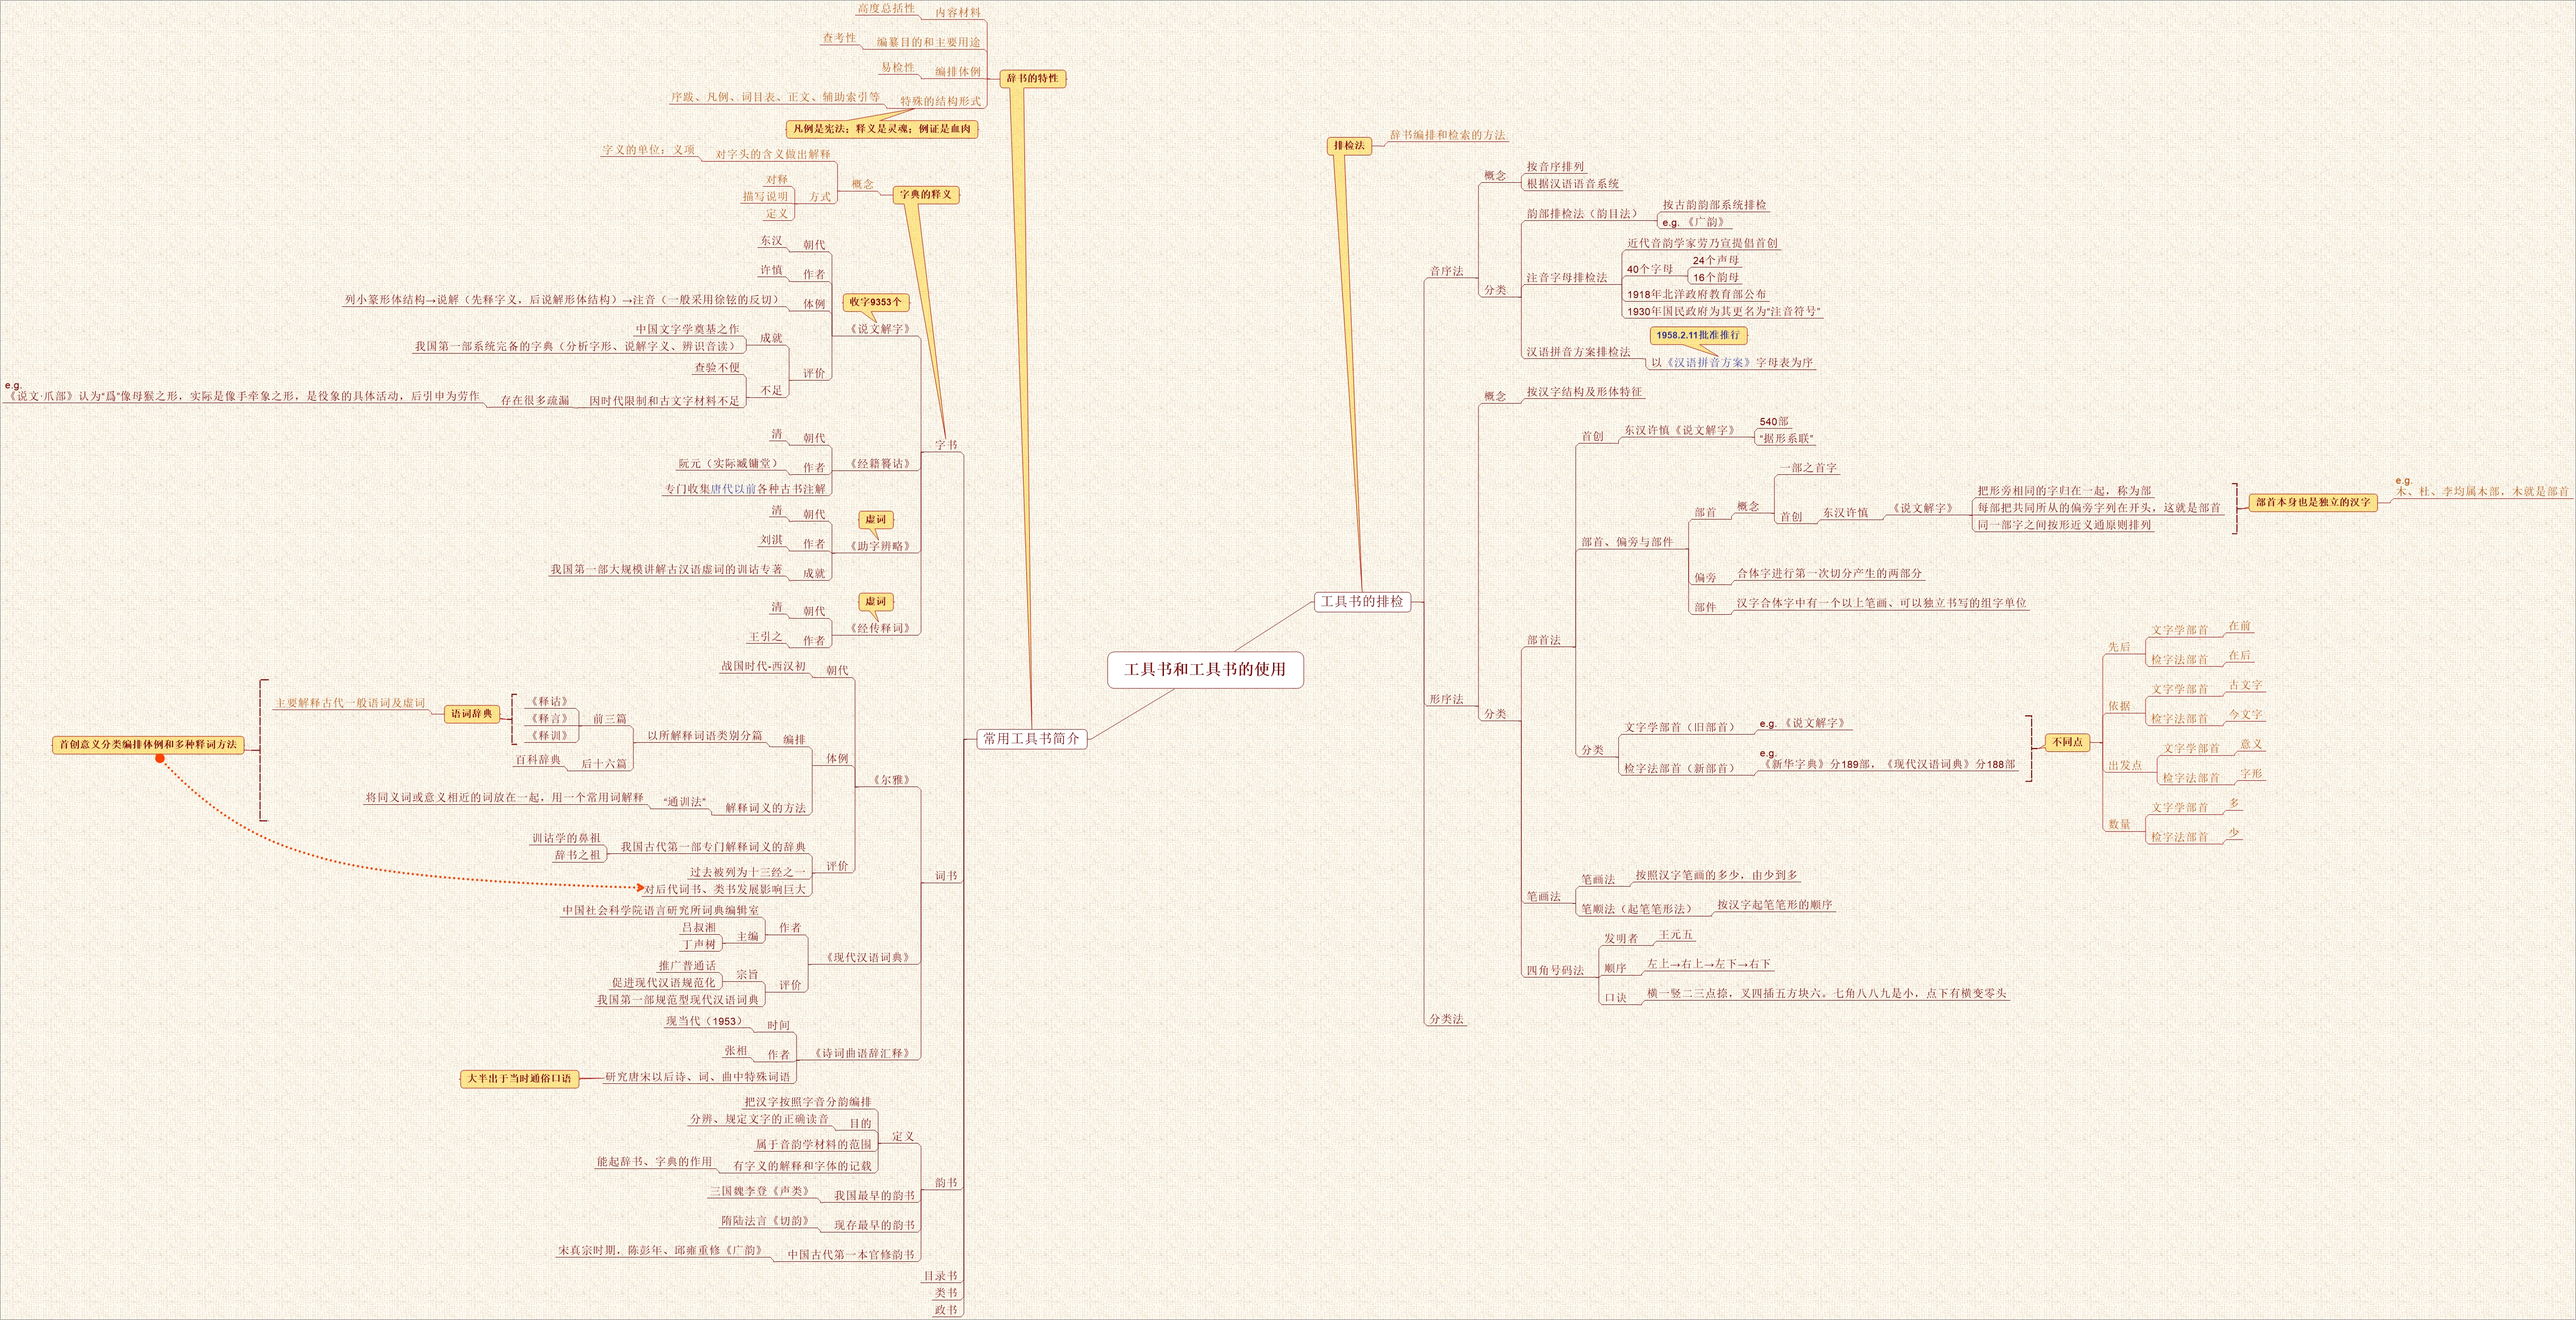
Task: Select the 语词辞典 summary label
Action: (x=471, y=714)
